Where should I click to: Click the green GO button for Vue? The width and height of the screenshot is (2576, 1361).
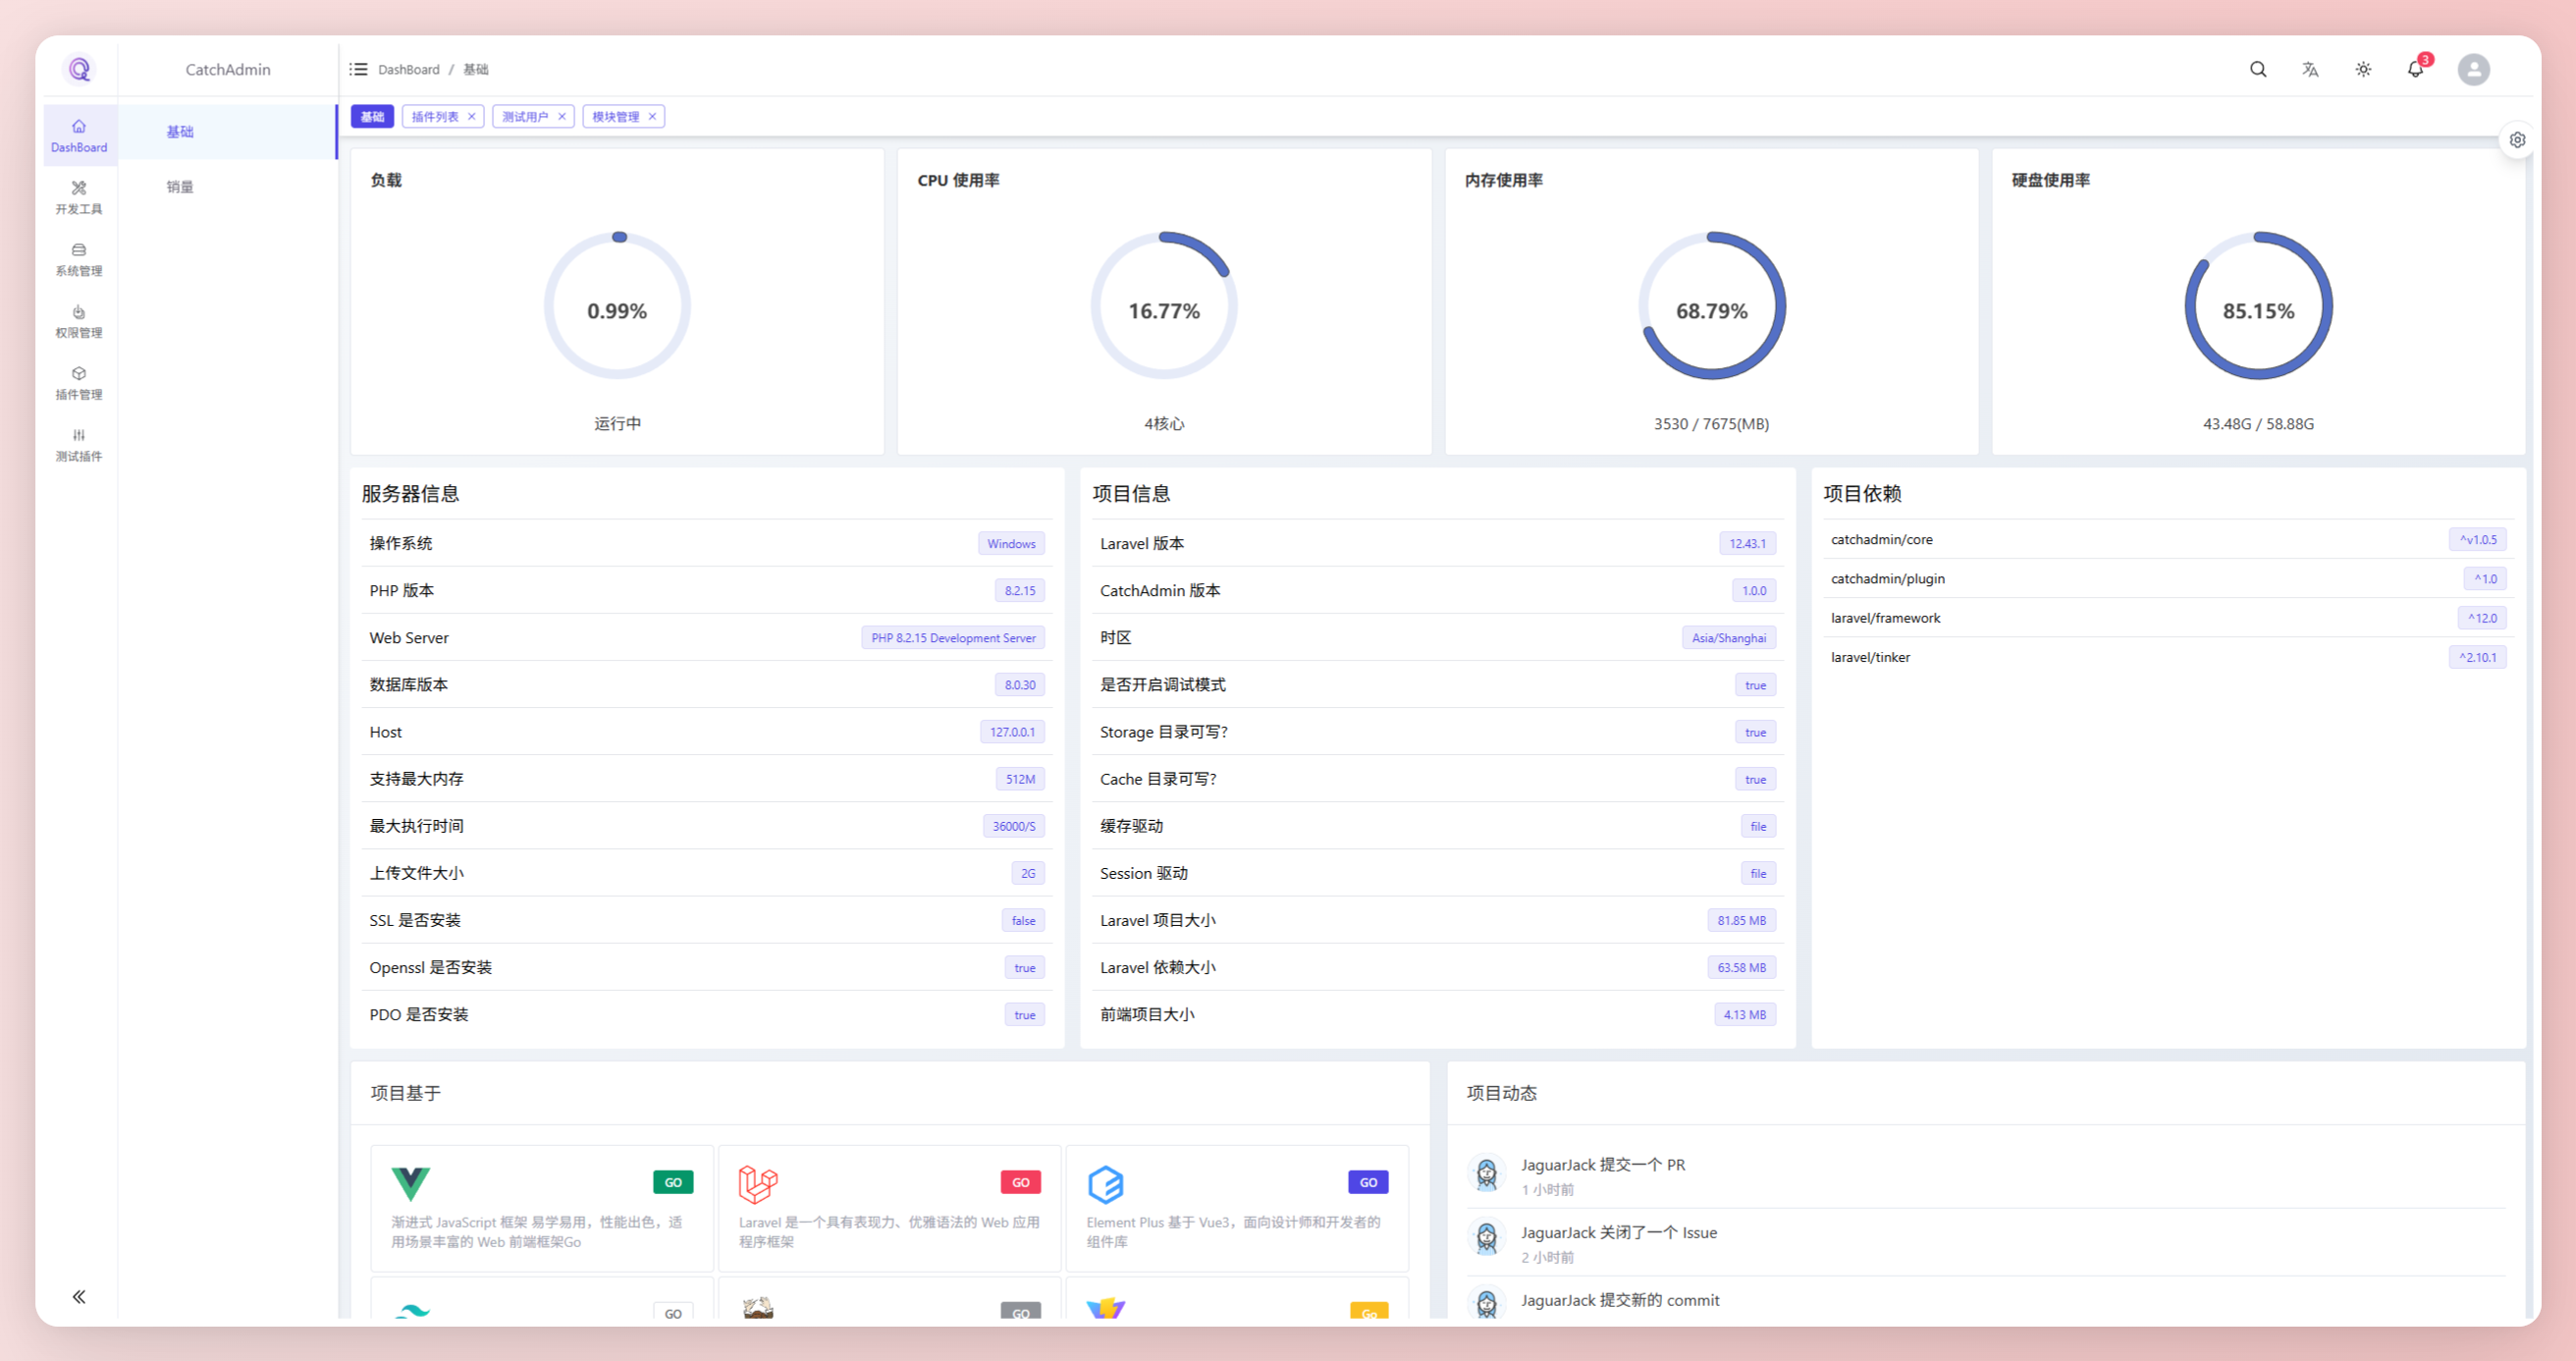coord(673,1182)
